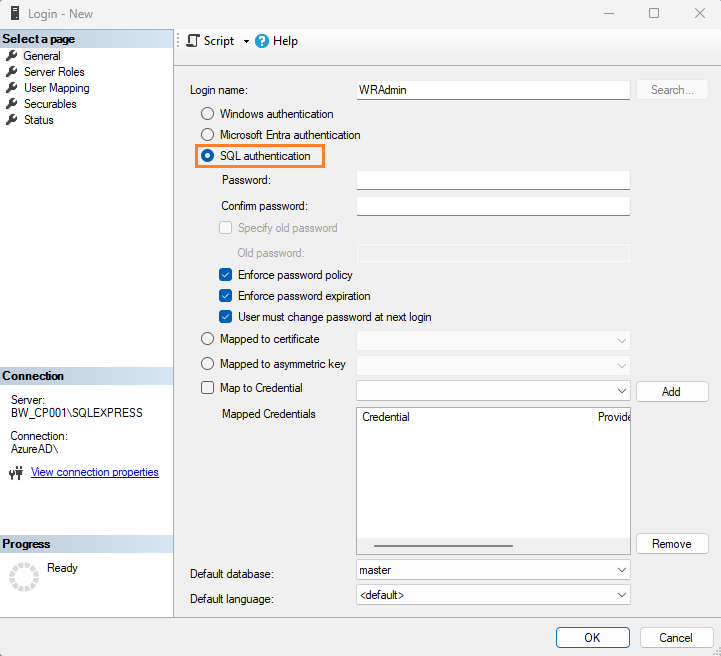Click the Cancel button
This screenshot has height=656, width=721.
[676, 638]
